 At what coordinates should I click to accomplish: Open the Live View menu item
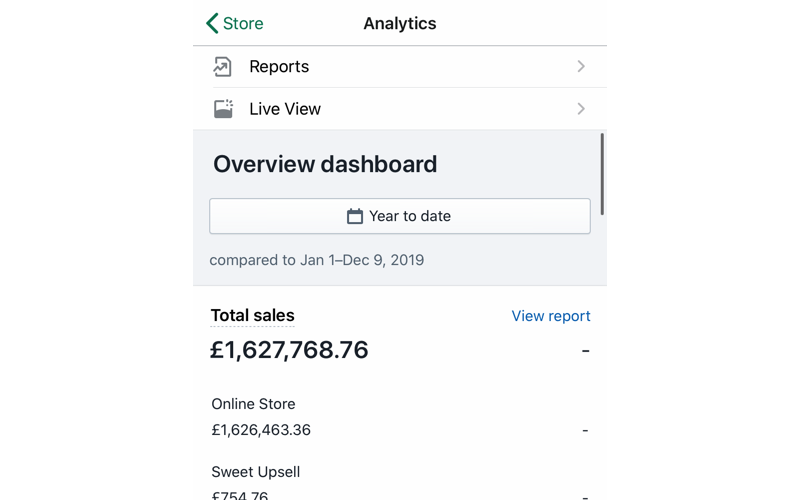(x=285, y=109)
